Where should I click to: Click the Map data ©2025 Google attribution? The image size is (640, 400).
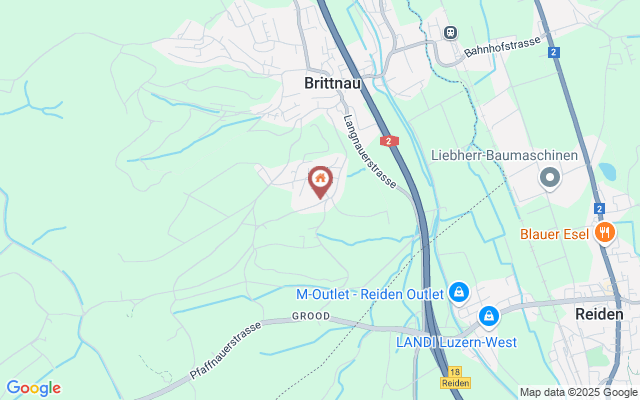tap(579, 393)
